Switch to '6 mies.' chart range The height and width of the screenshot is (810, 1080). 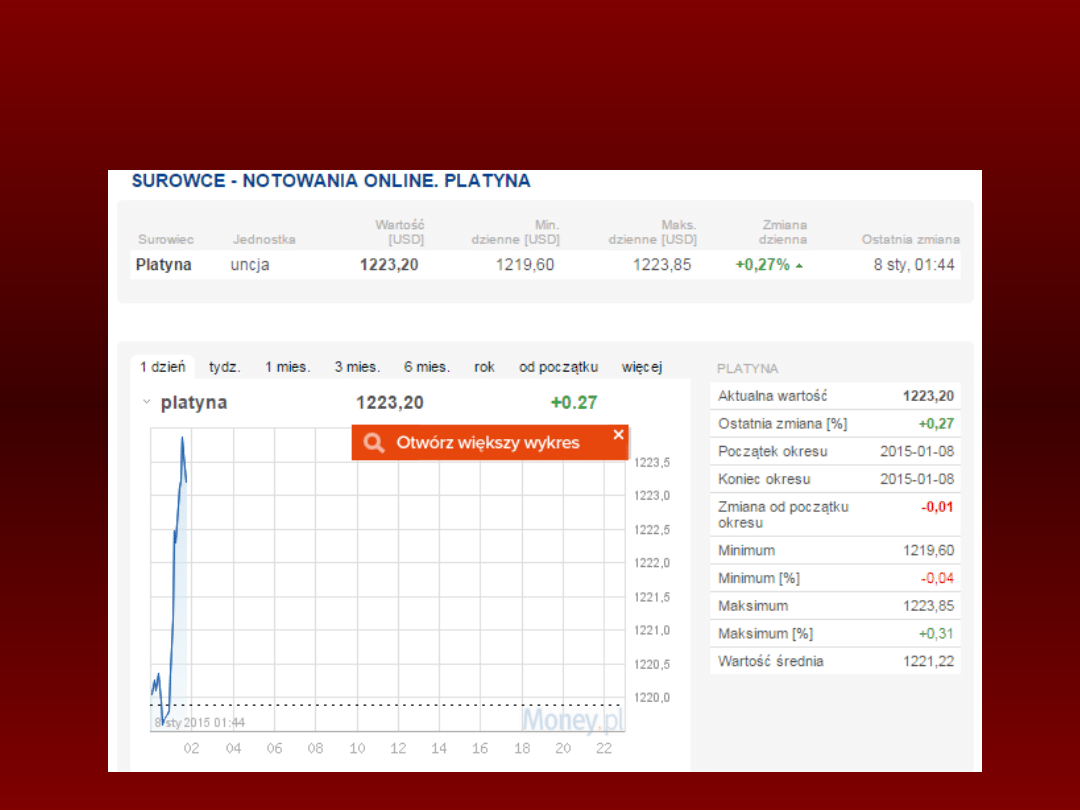[426, 367]
